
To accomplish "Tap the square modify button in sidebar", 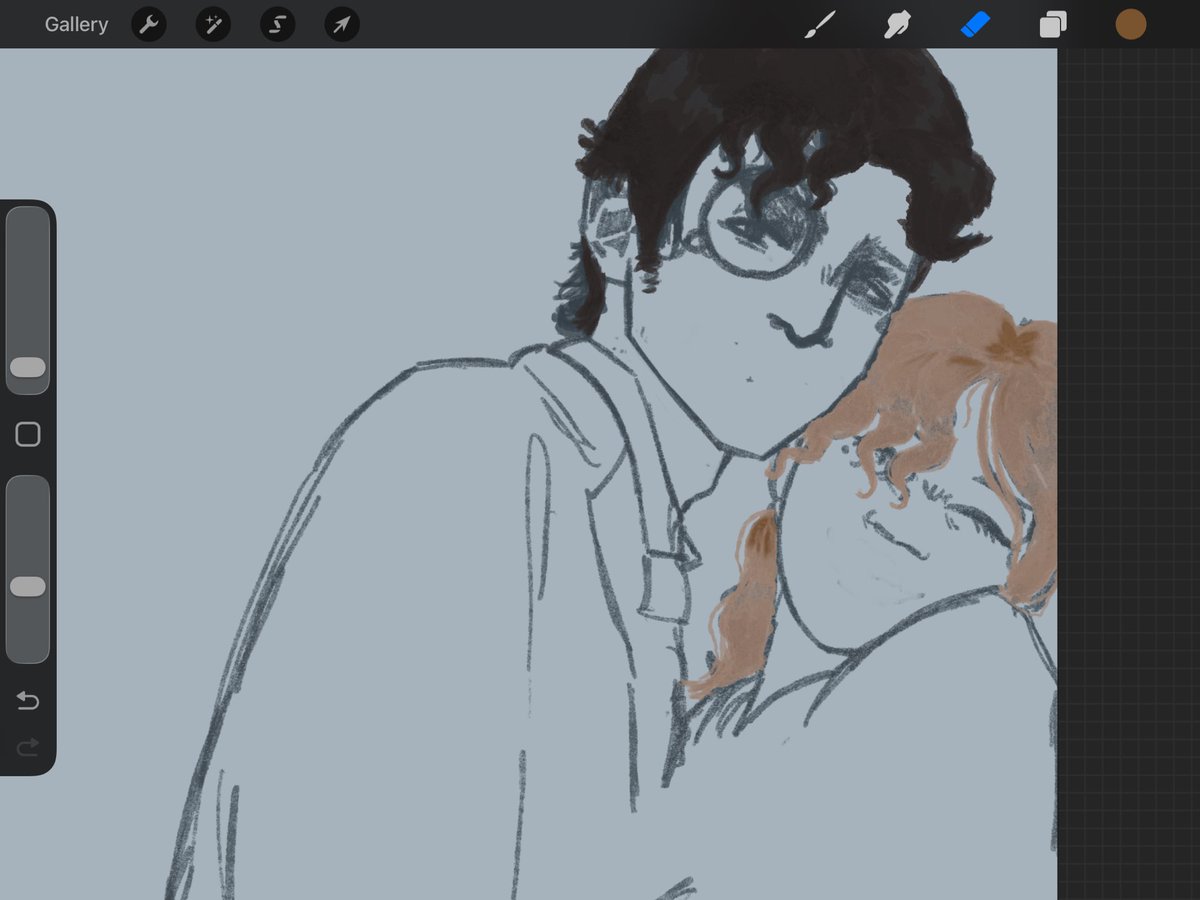I will (28, 434).
